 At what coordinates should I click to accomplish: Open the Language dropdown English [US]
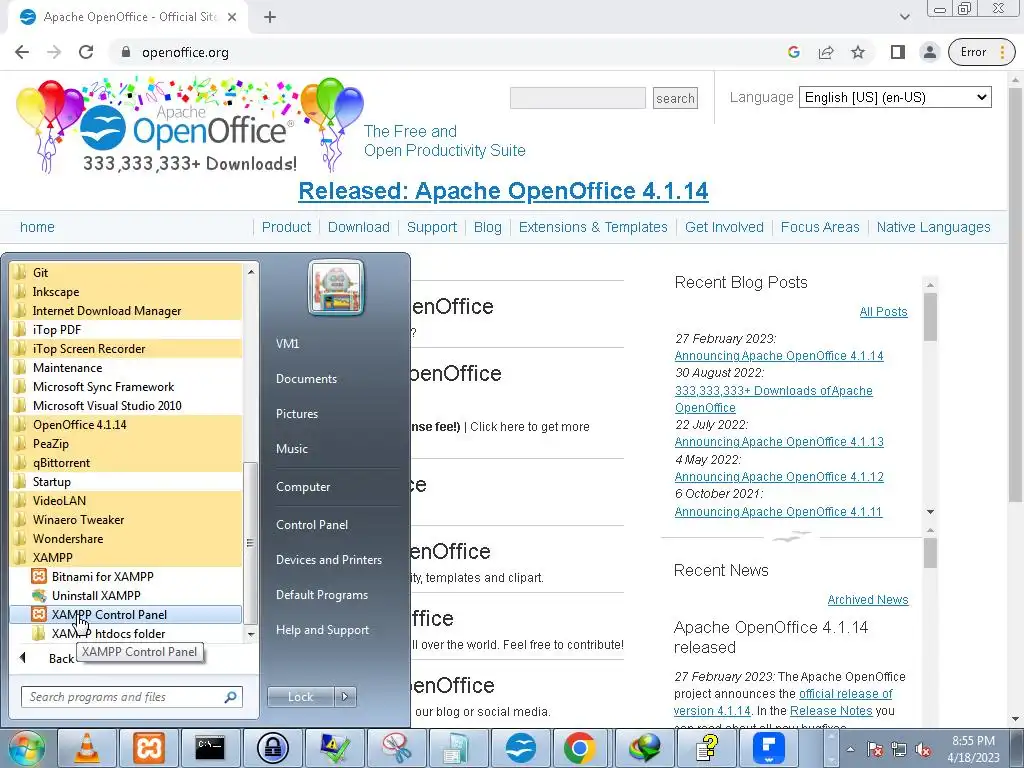(895, 97)
